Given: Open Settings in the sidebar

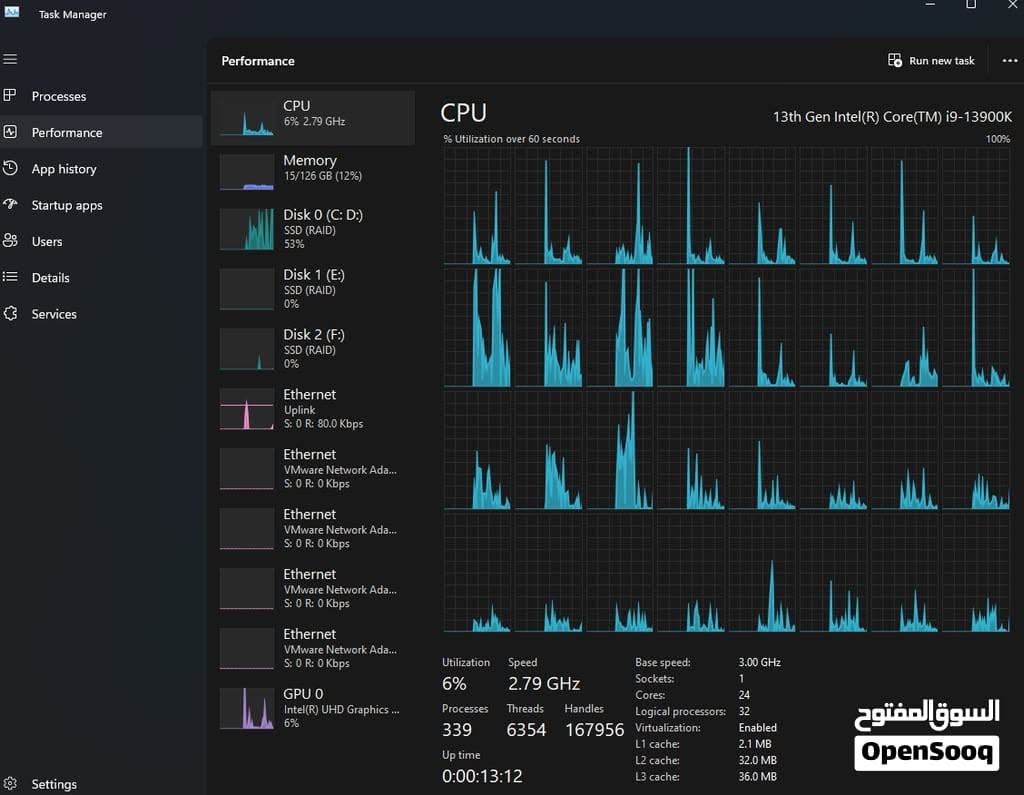Looking at the screenshot, I should [x=101, y=783].
